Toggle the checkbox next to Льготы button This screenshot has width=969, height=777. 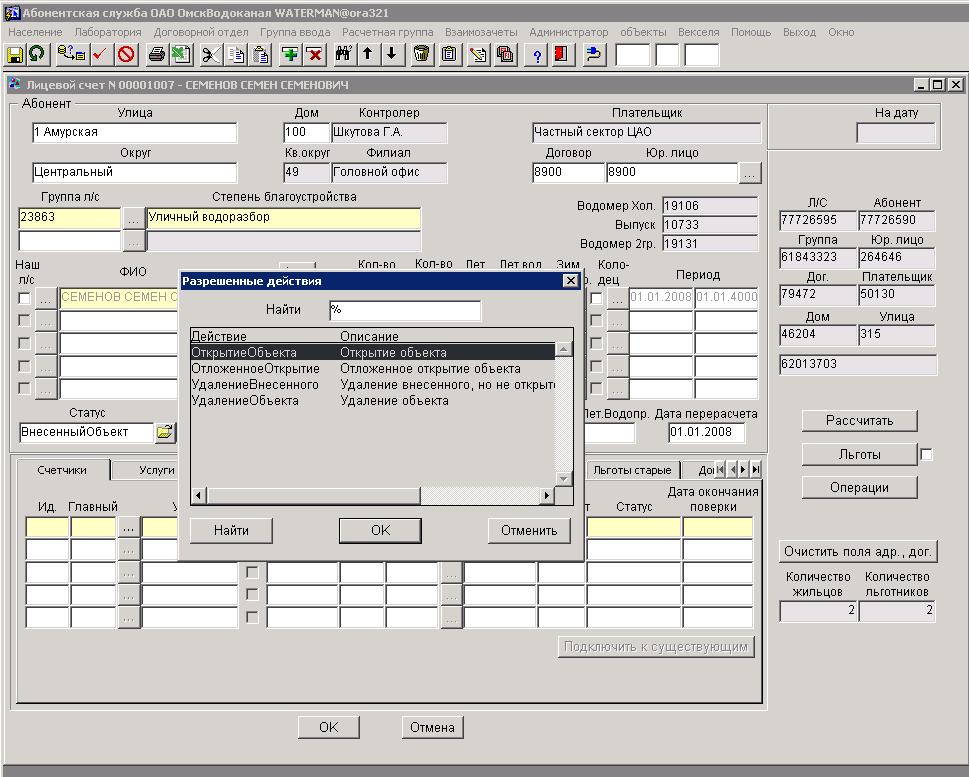[x=926, y=455]
